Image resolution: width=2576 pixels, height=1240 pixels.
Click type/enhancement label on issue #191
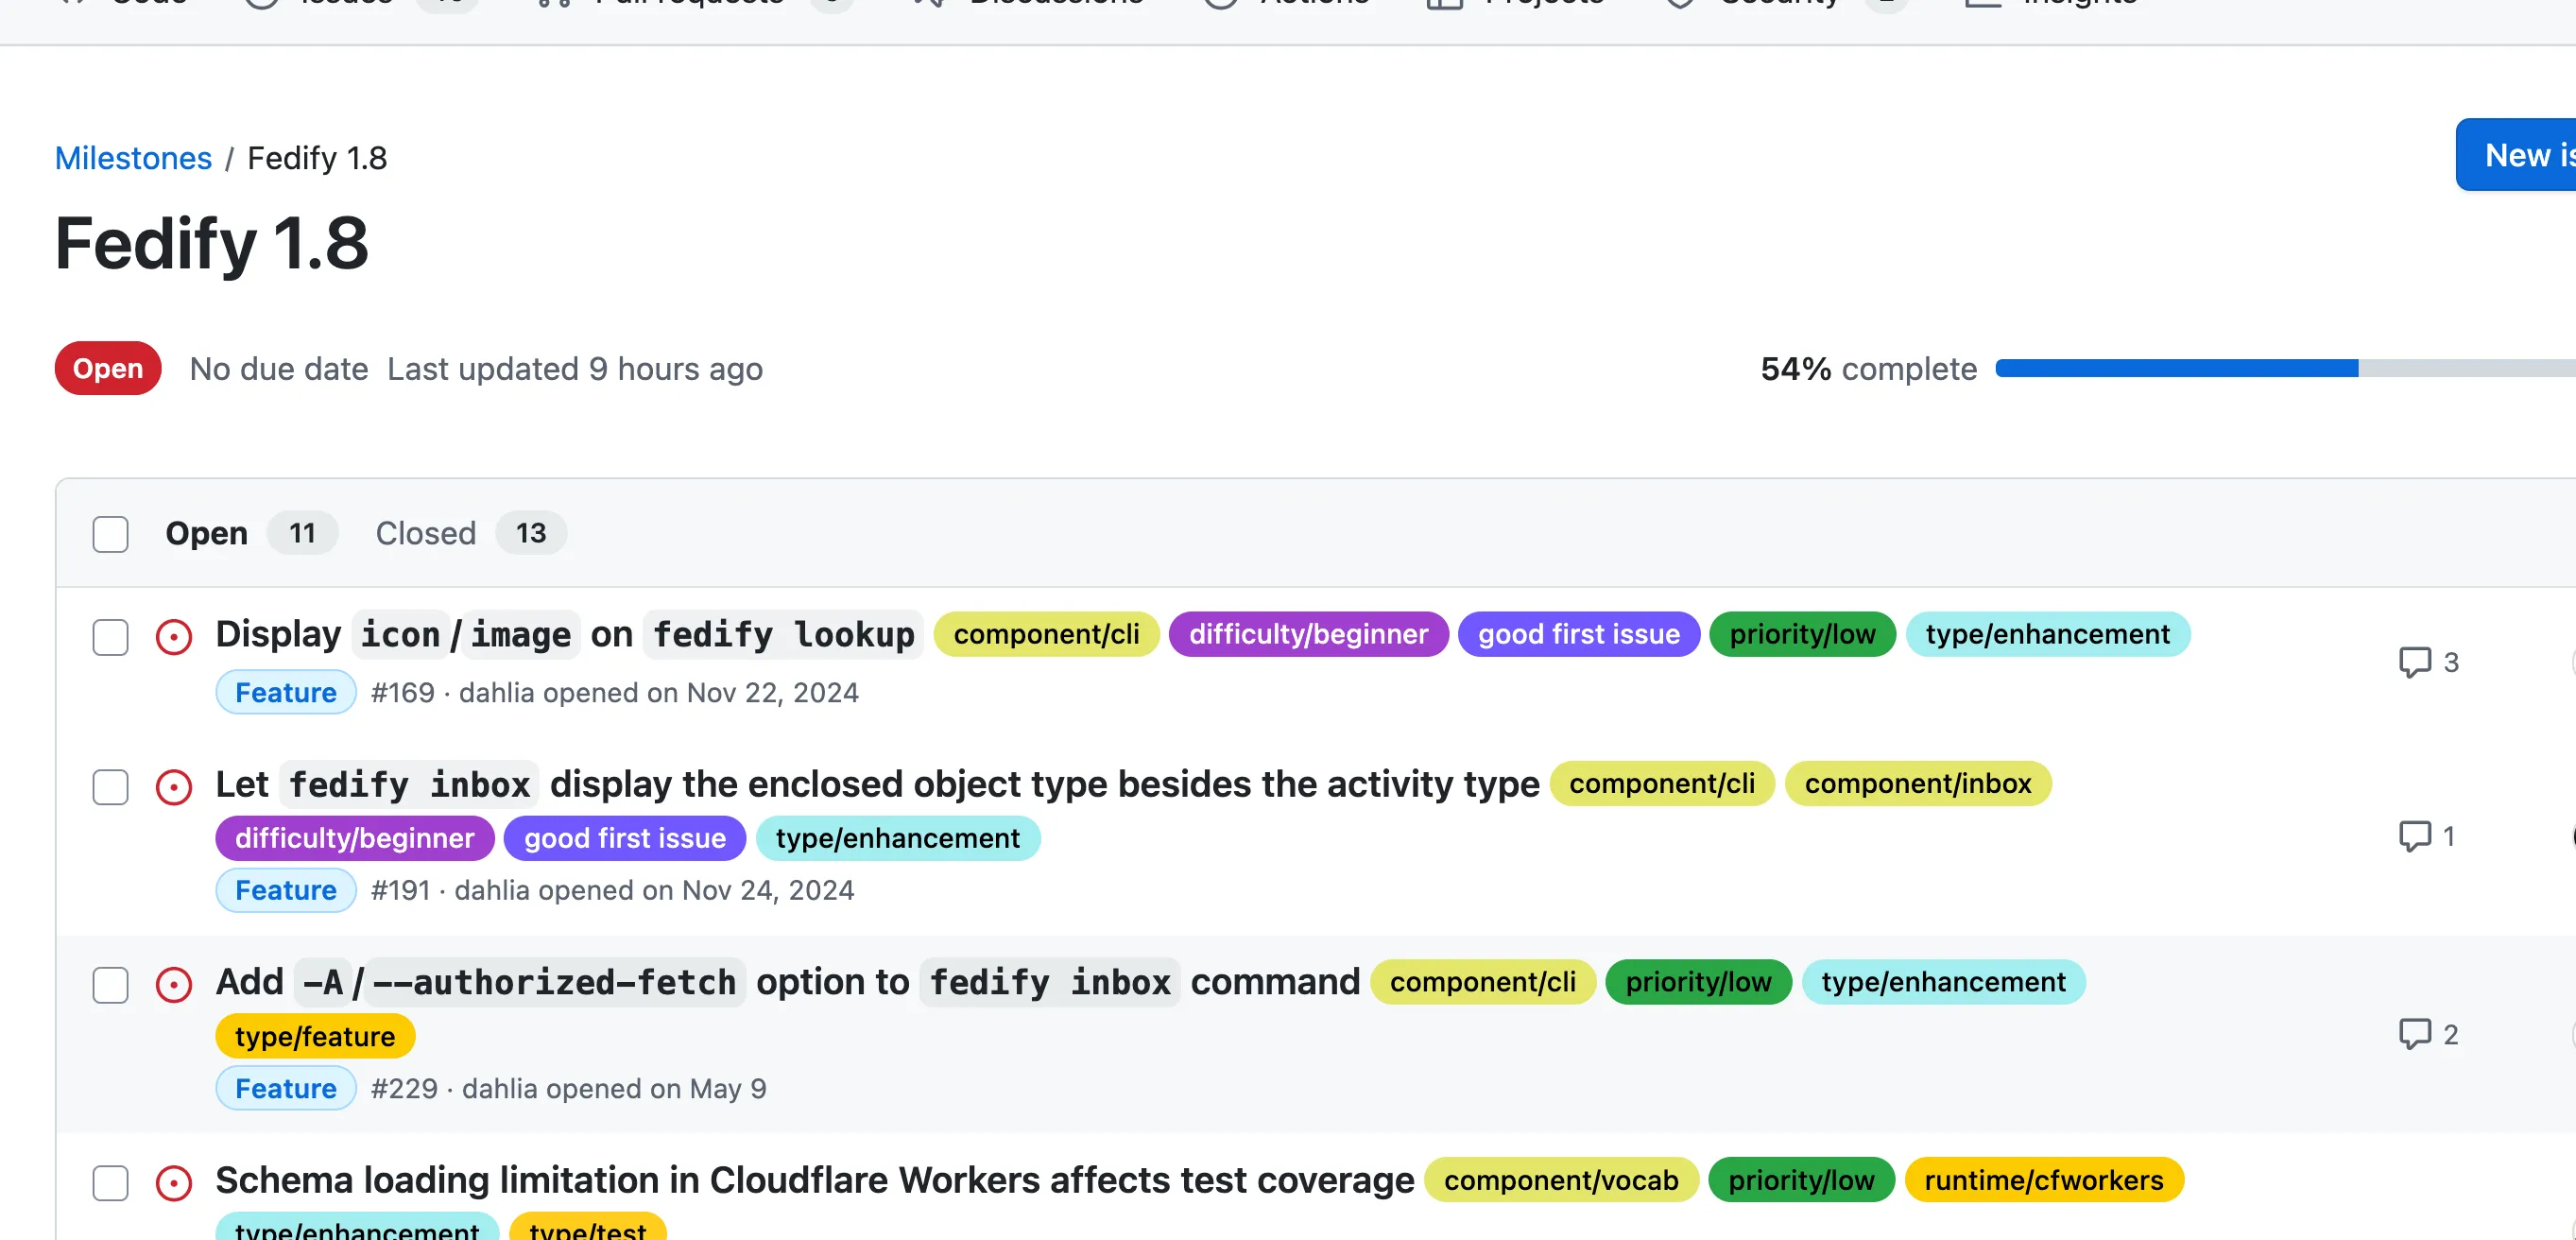coord(898,838)
